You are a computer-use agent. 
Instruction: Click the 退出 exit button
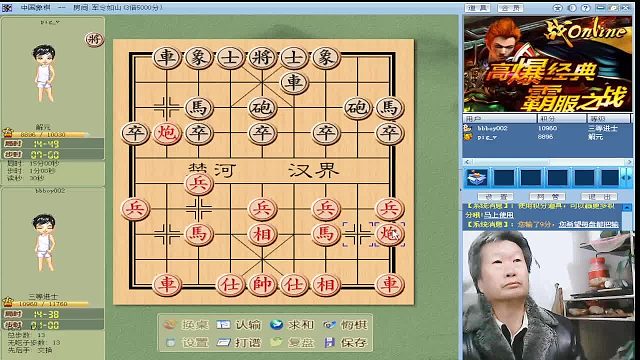(x=599, y=197)
